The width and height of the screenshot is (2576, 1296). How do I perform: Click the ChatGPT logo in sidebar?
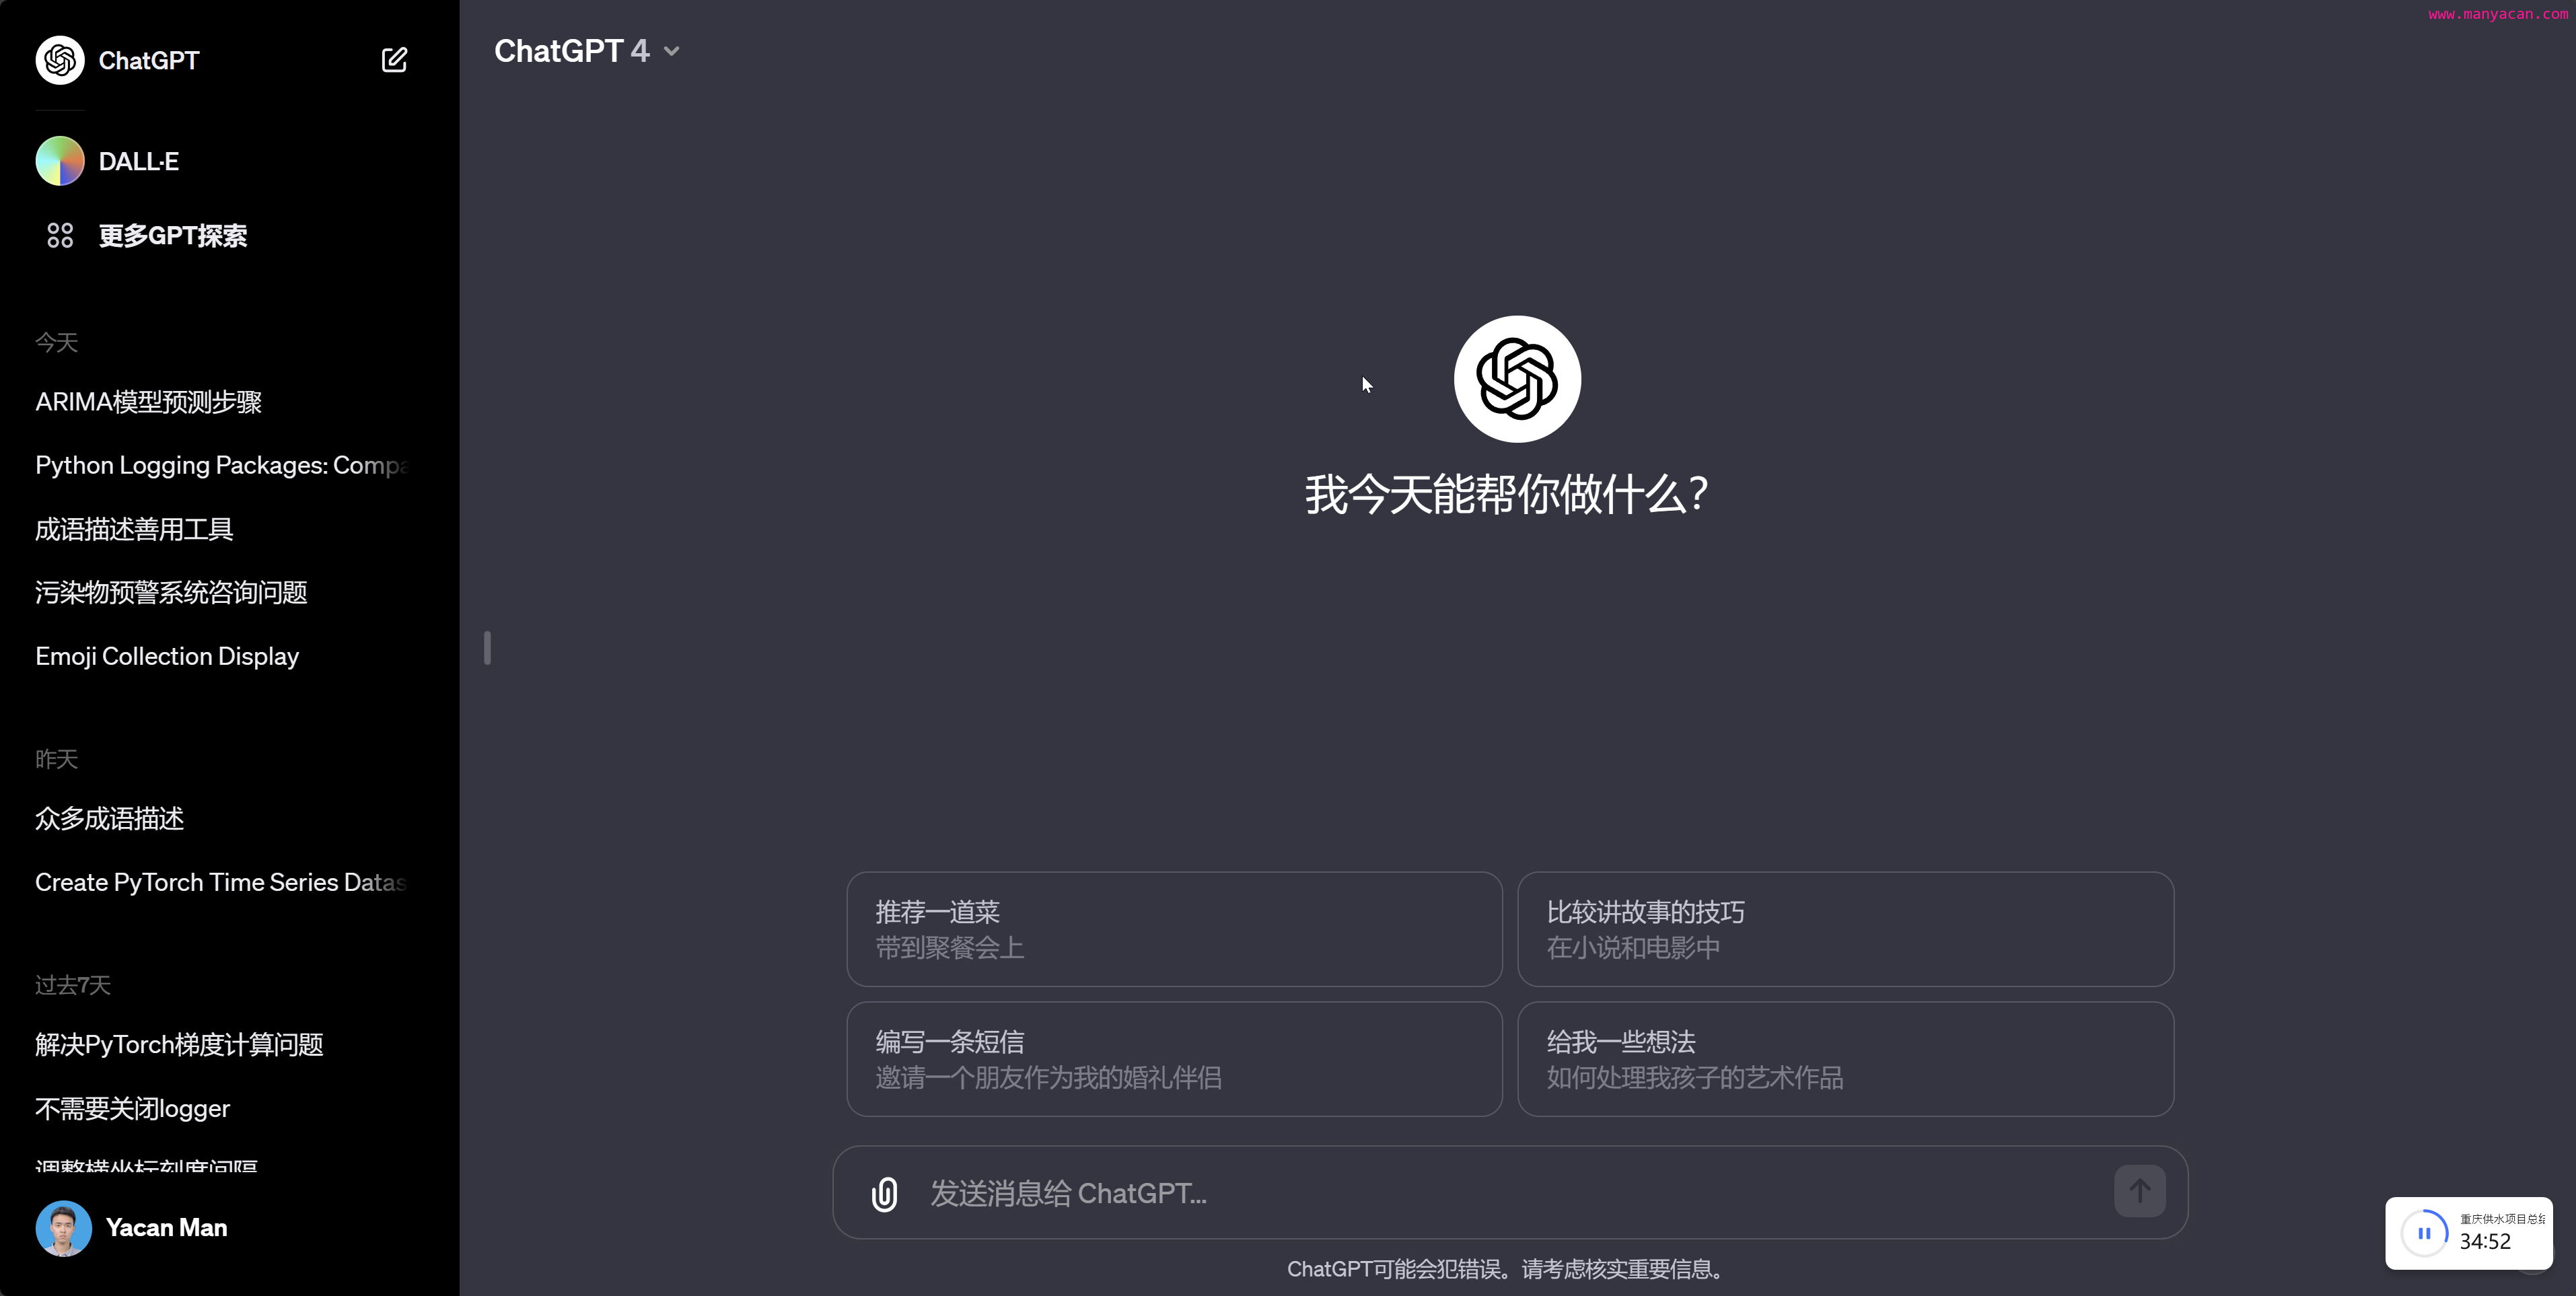click(x=60, y=60)
